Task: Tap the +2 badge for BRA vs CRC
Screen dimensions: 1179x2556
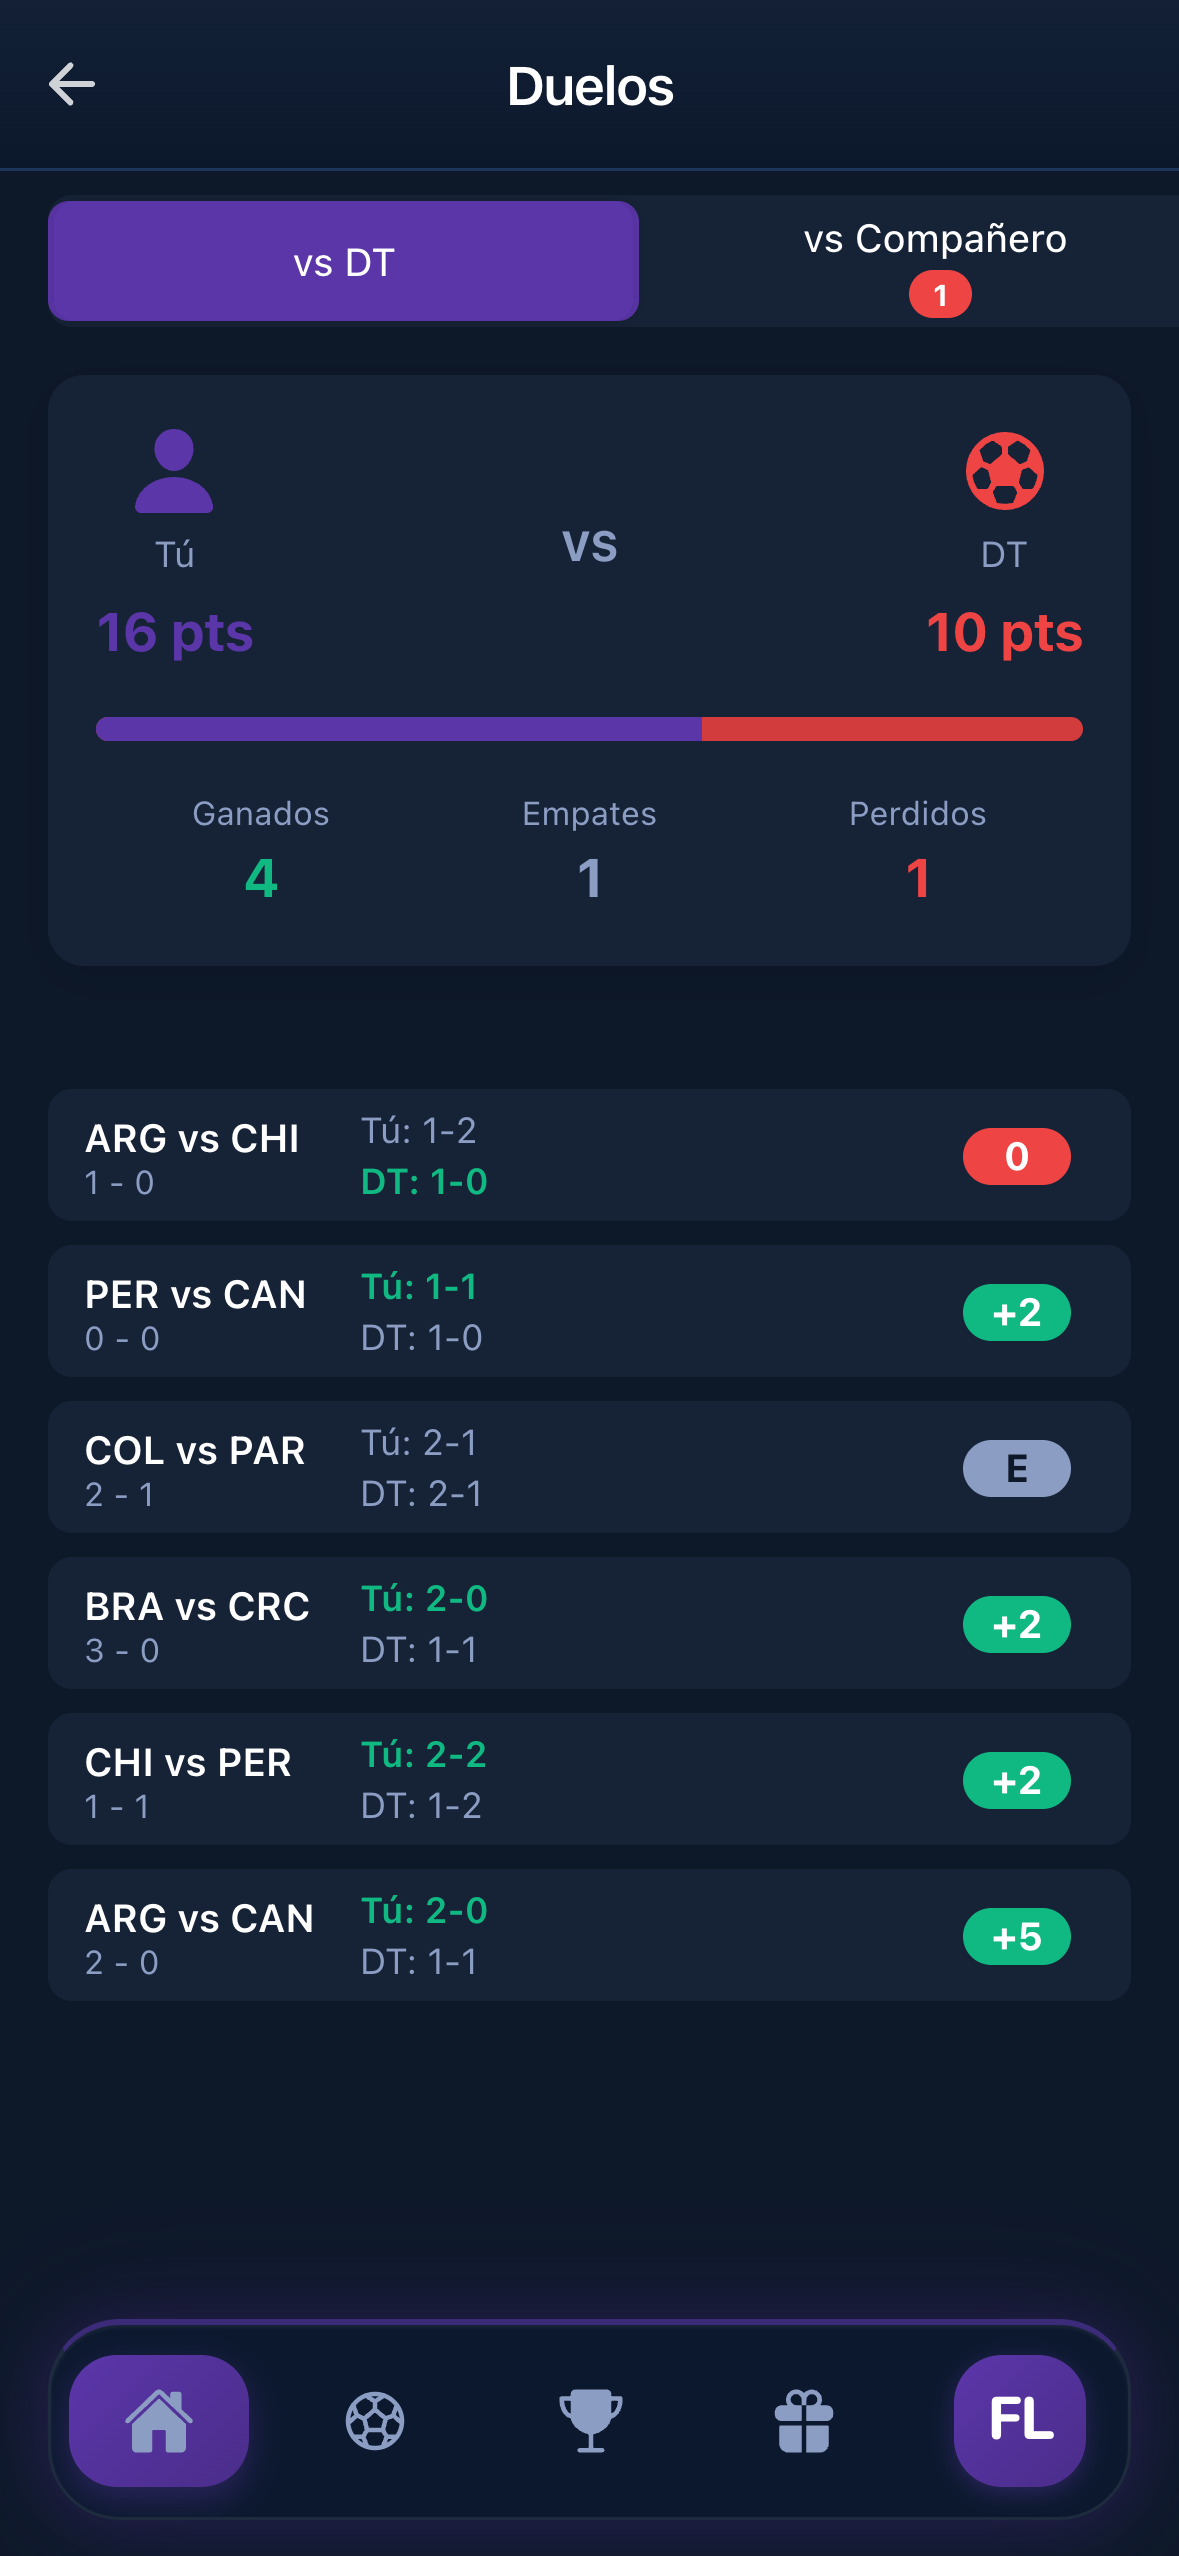Action: [x=1016, y=1624]
